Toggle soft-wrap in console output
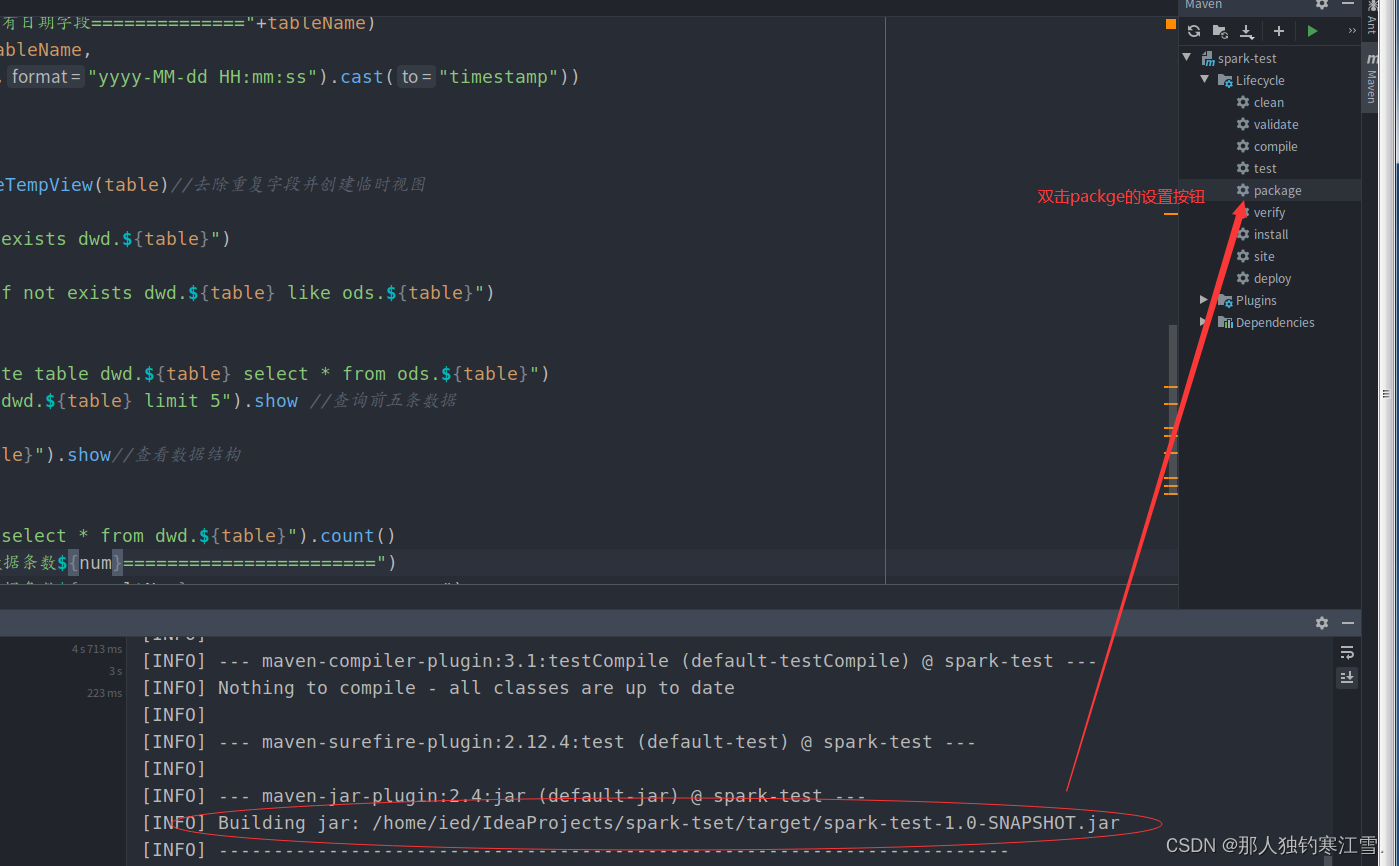This screenshot has width=1399, height=866. (x=1347, y=652)
